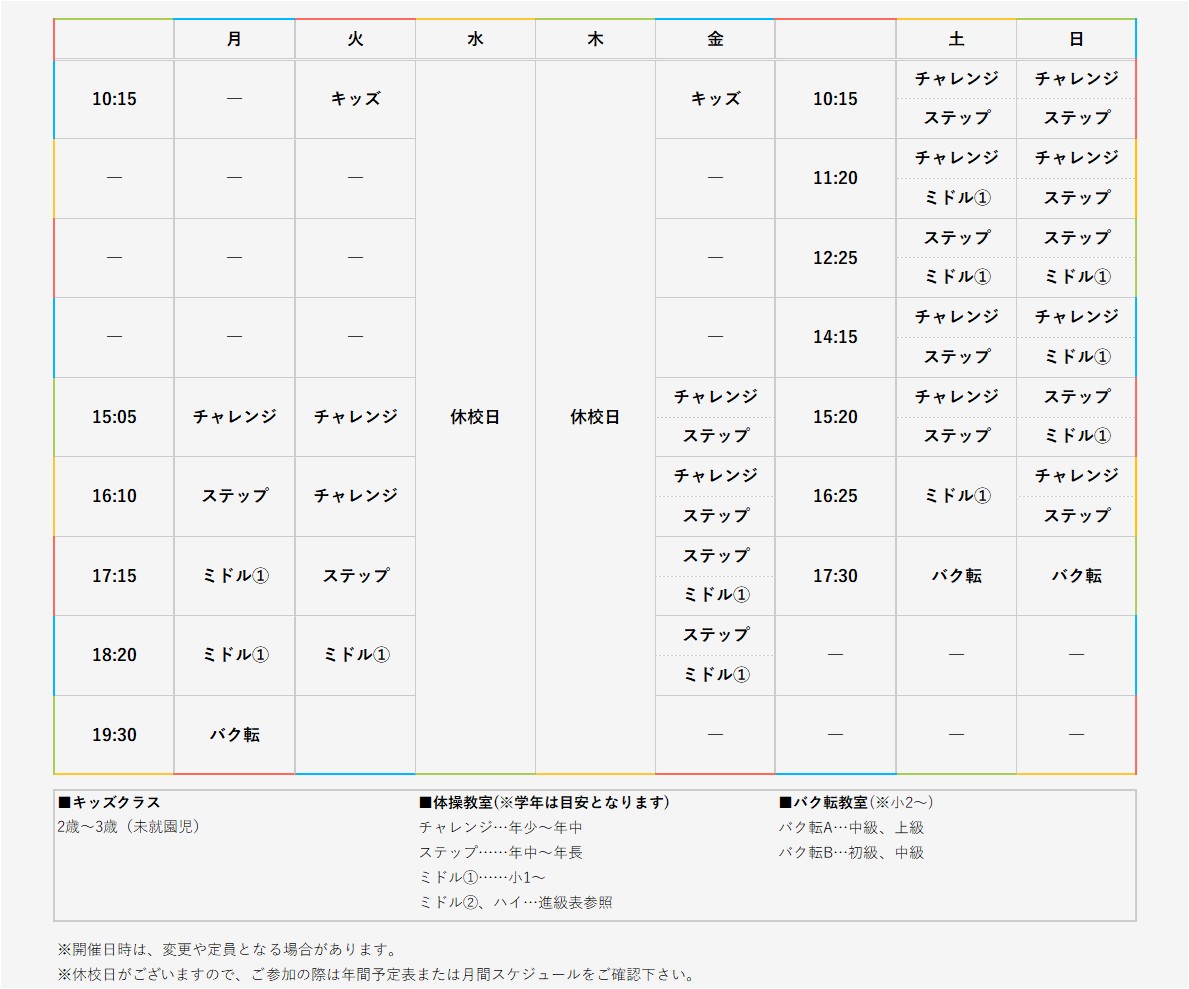
Task: Select the 休校日 cell in the 水 column
Action: [475, 415]
